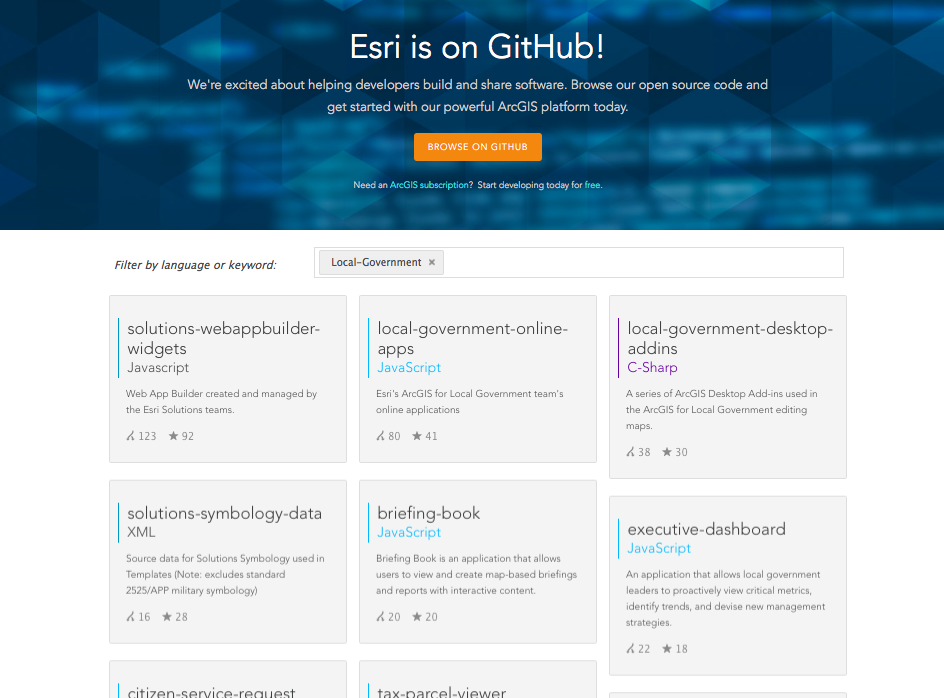Viewport: 944px width, 698px height.
Task: Click the 'Javascript' label under solutions-webappbuilder-widgets
Action: point(158,367)
